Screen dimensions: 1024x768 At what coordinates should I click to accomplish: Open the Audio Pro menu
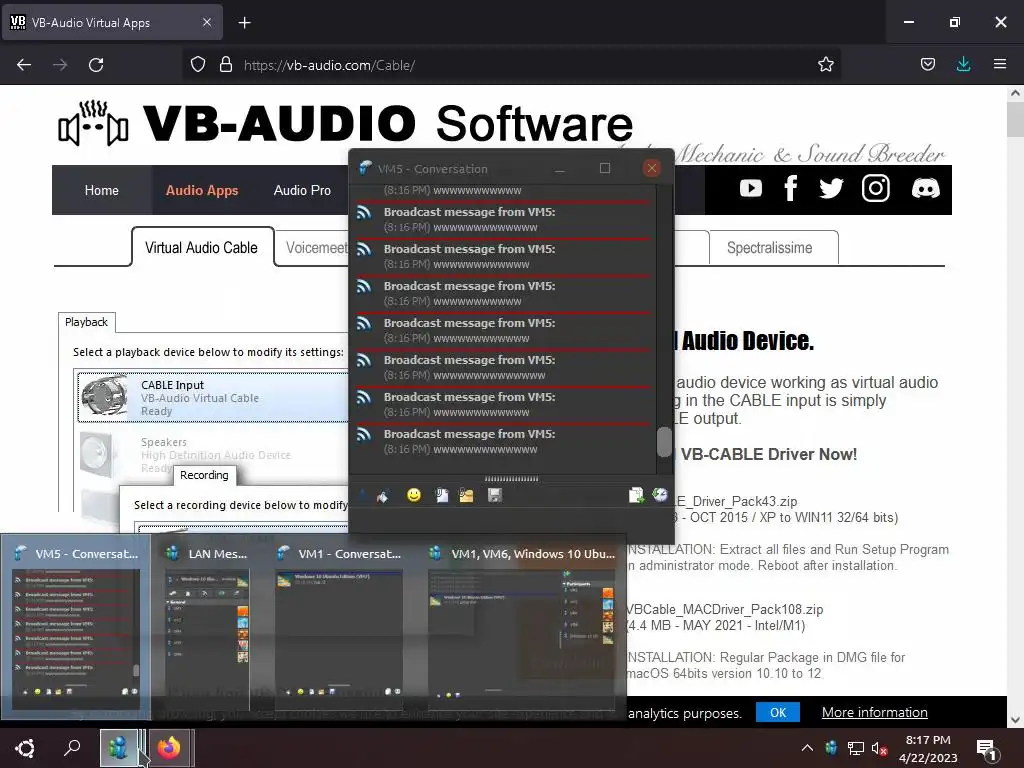(302, 190)
